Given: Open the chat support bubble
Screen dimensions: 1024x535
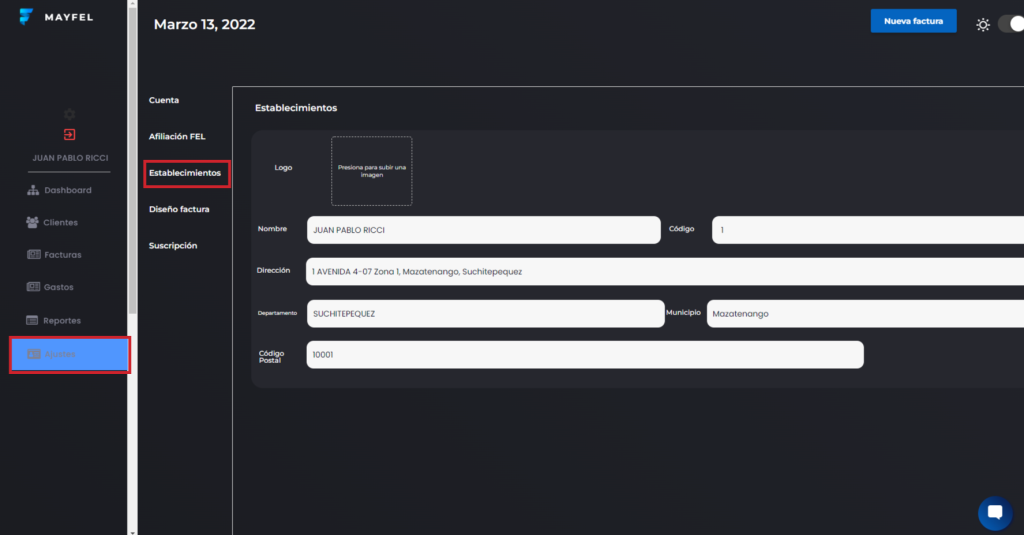Looking at the screenshot, I should tap(994, 512).
